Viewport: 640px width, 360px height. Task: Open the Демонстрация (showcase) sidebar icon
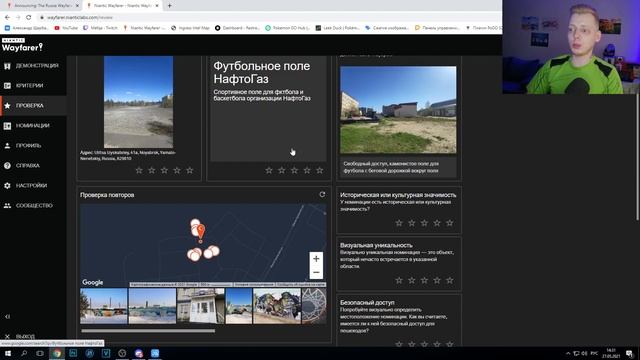click(7, 66)
